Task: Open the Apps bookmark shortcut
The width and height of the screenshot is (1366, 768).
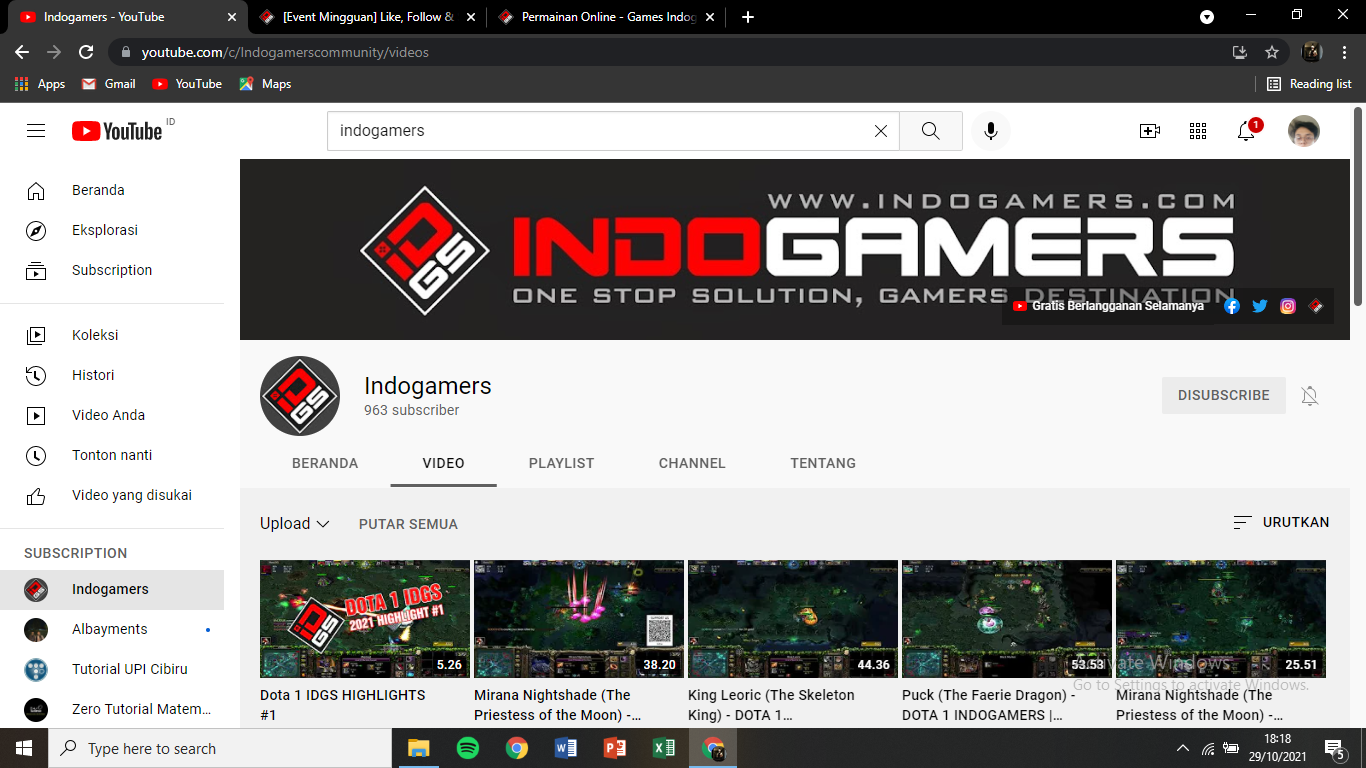Action: (x=40, y=84)
